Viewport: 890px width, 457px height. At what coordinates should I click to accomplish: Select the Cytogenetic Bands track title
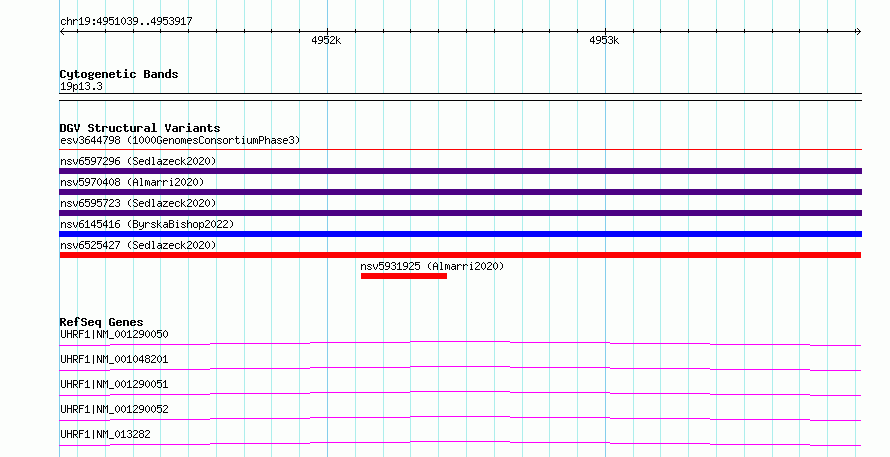(119, 74)
